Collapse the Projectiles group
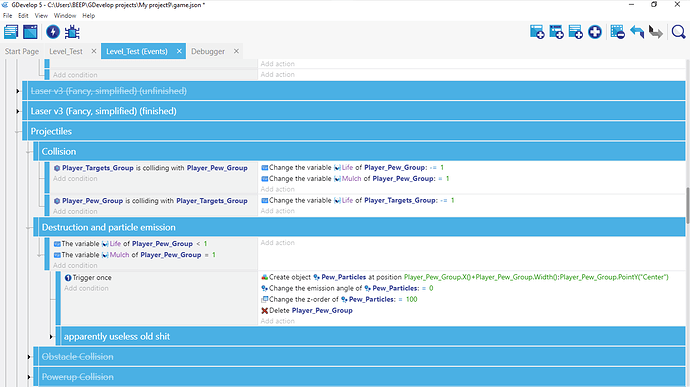Image resolution: width=690 pixels, height=387 pixels. pyautogui.click(x=18, y=132)
